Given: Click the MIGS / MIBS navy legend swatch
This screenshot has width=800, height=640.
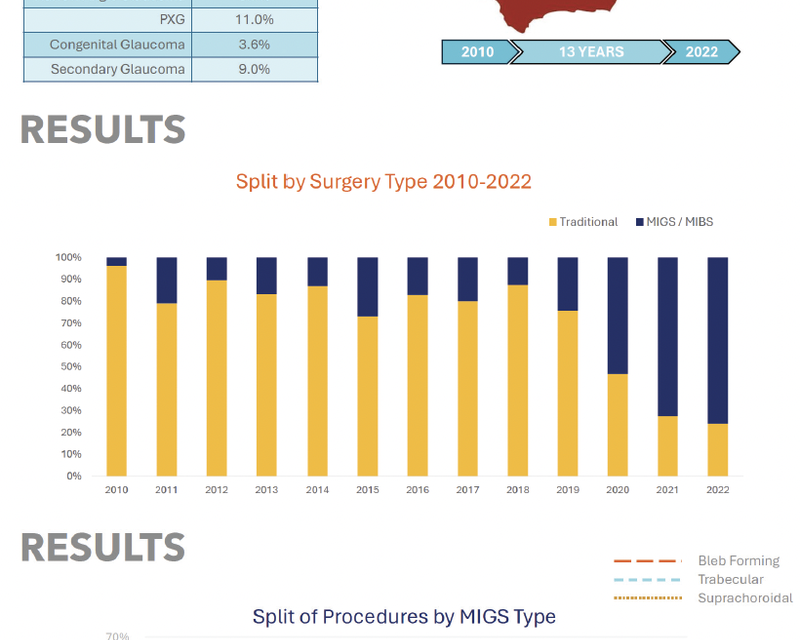Looking at the screenshot, I should 640,222.
